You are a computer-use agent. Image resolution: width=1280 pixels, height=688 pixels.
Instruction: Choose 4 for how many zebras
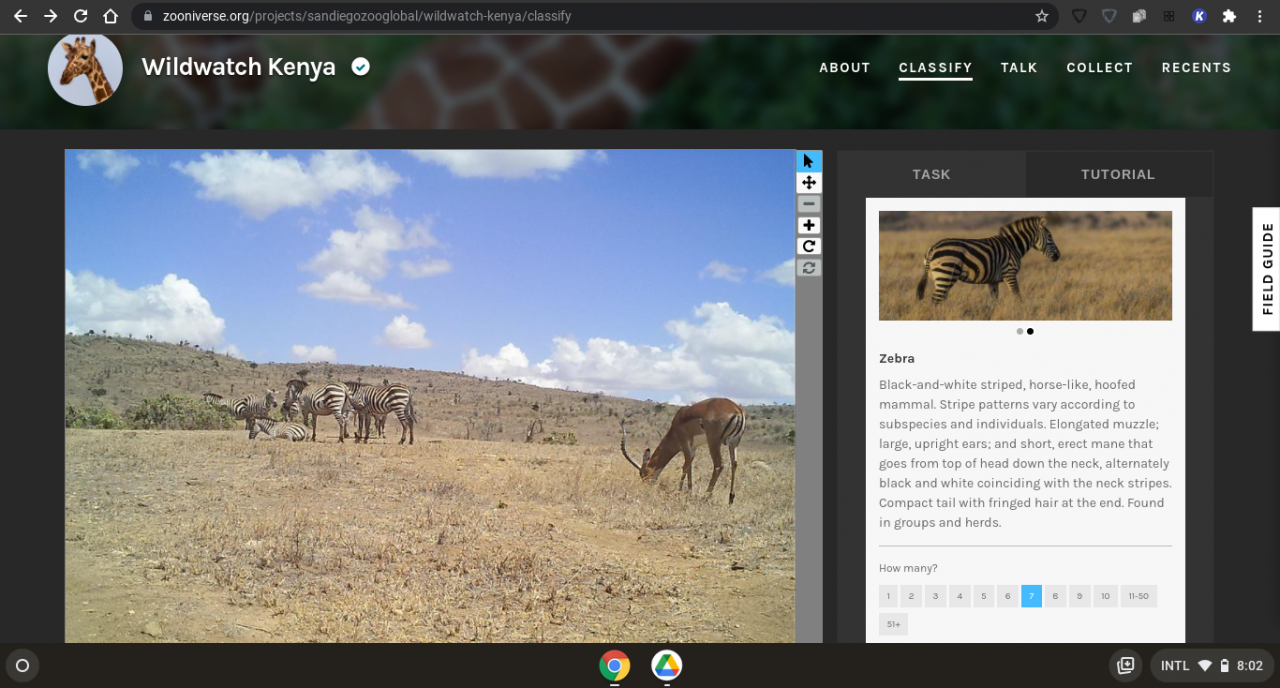point(959,596)
